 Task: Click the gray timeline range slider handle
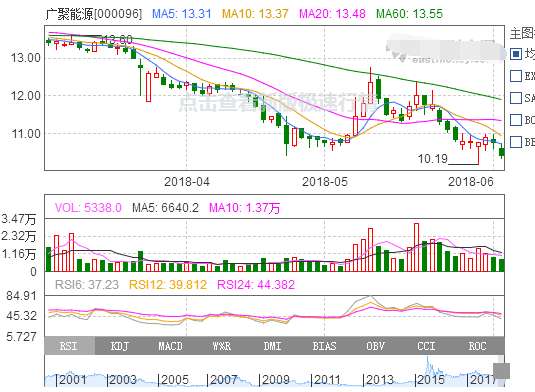(x=502, y=371)
